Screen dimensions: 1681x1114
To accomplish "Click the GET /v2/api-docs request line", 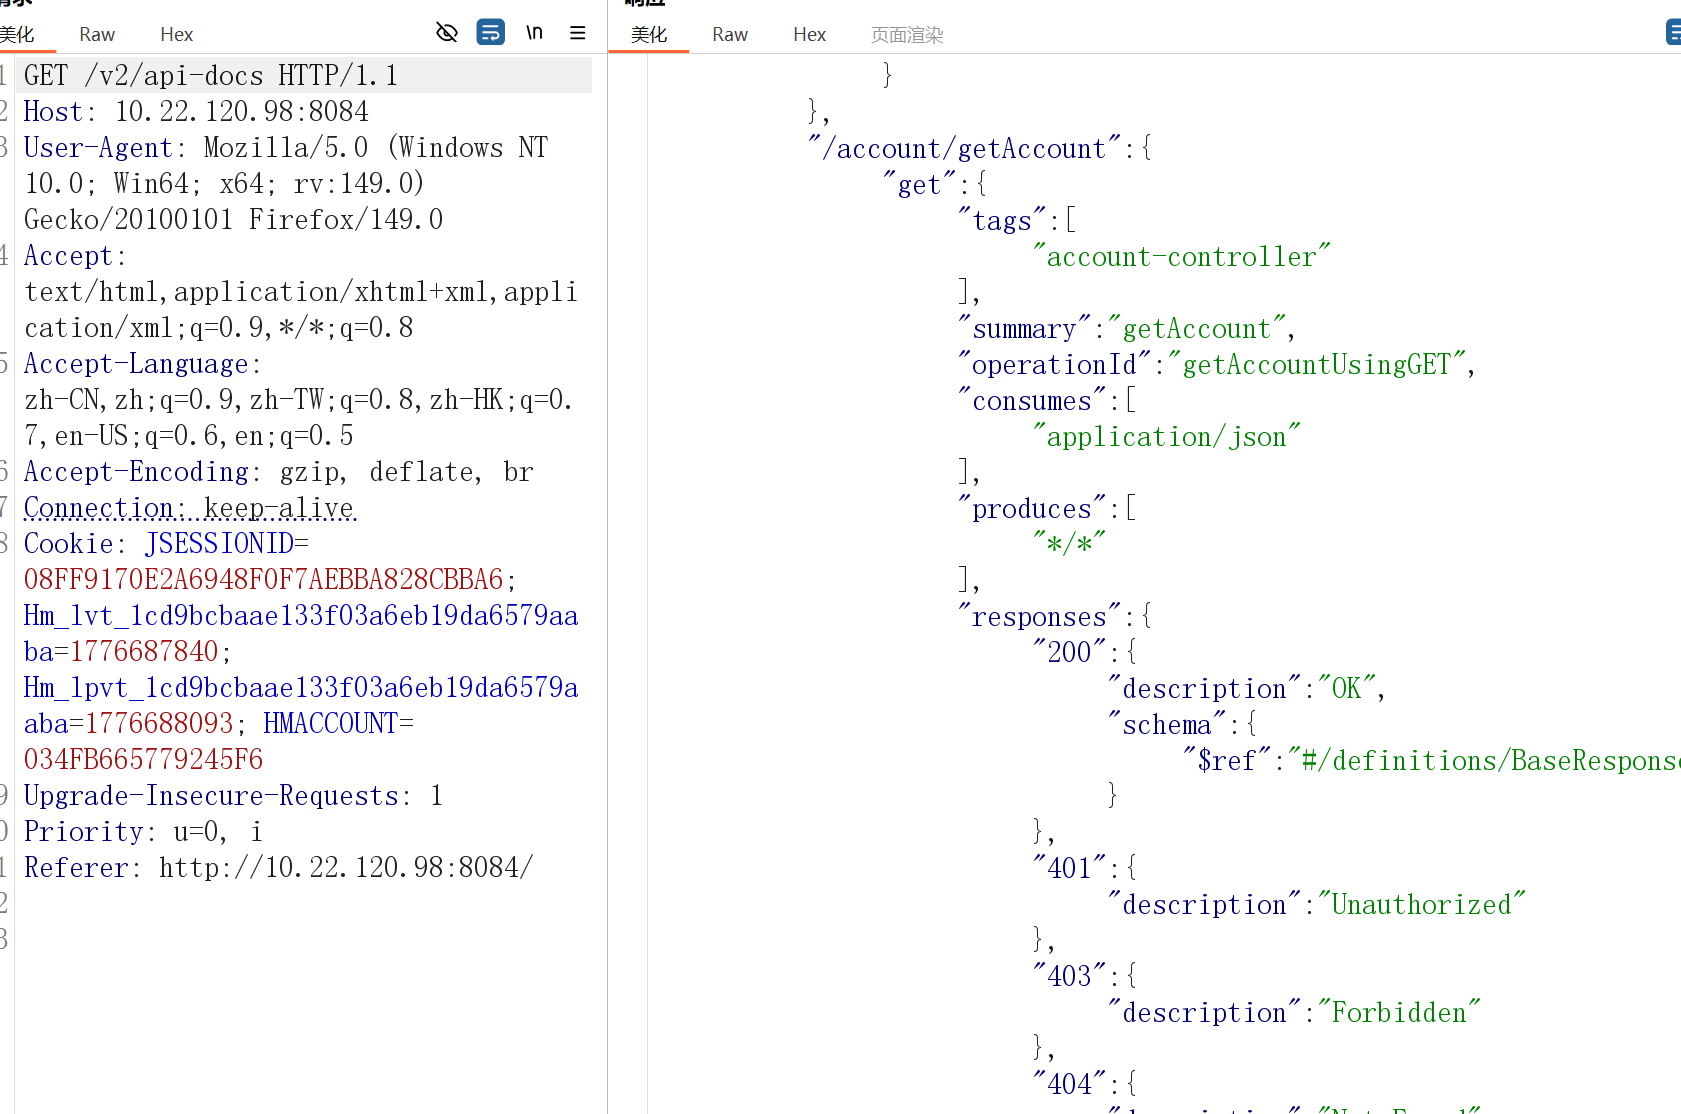I will point(211,75).
